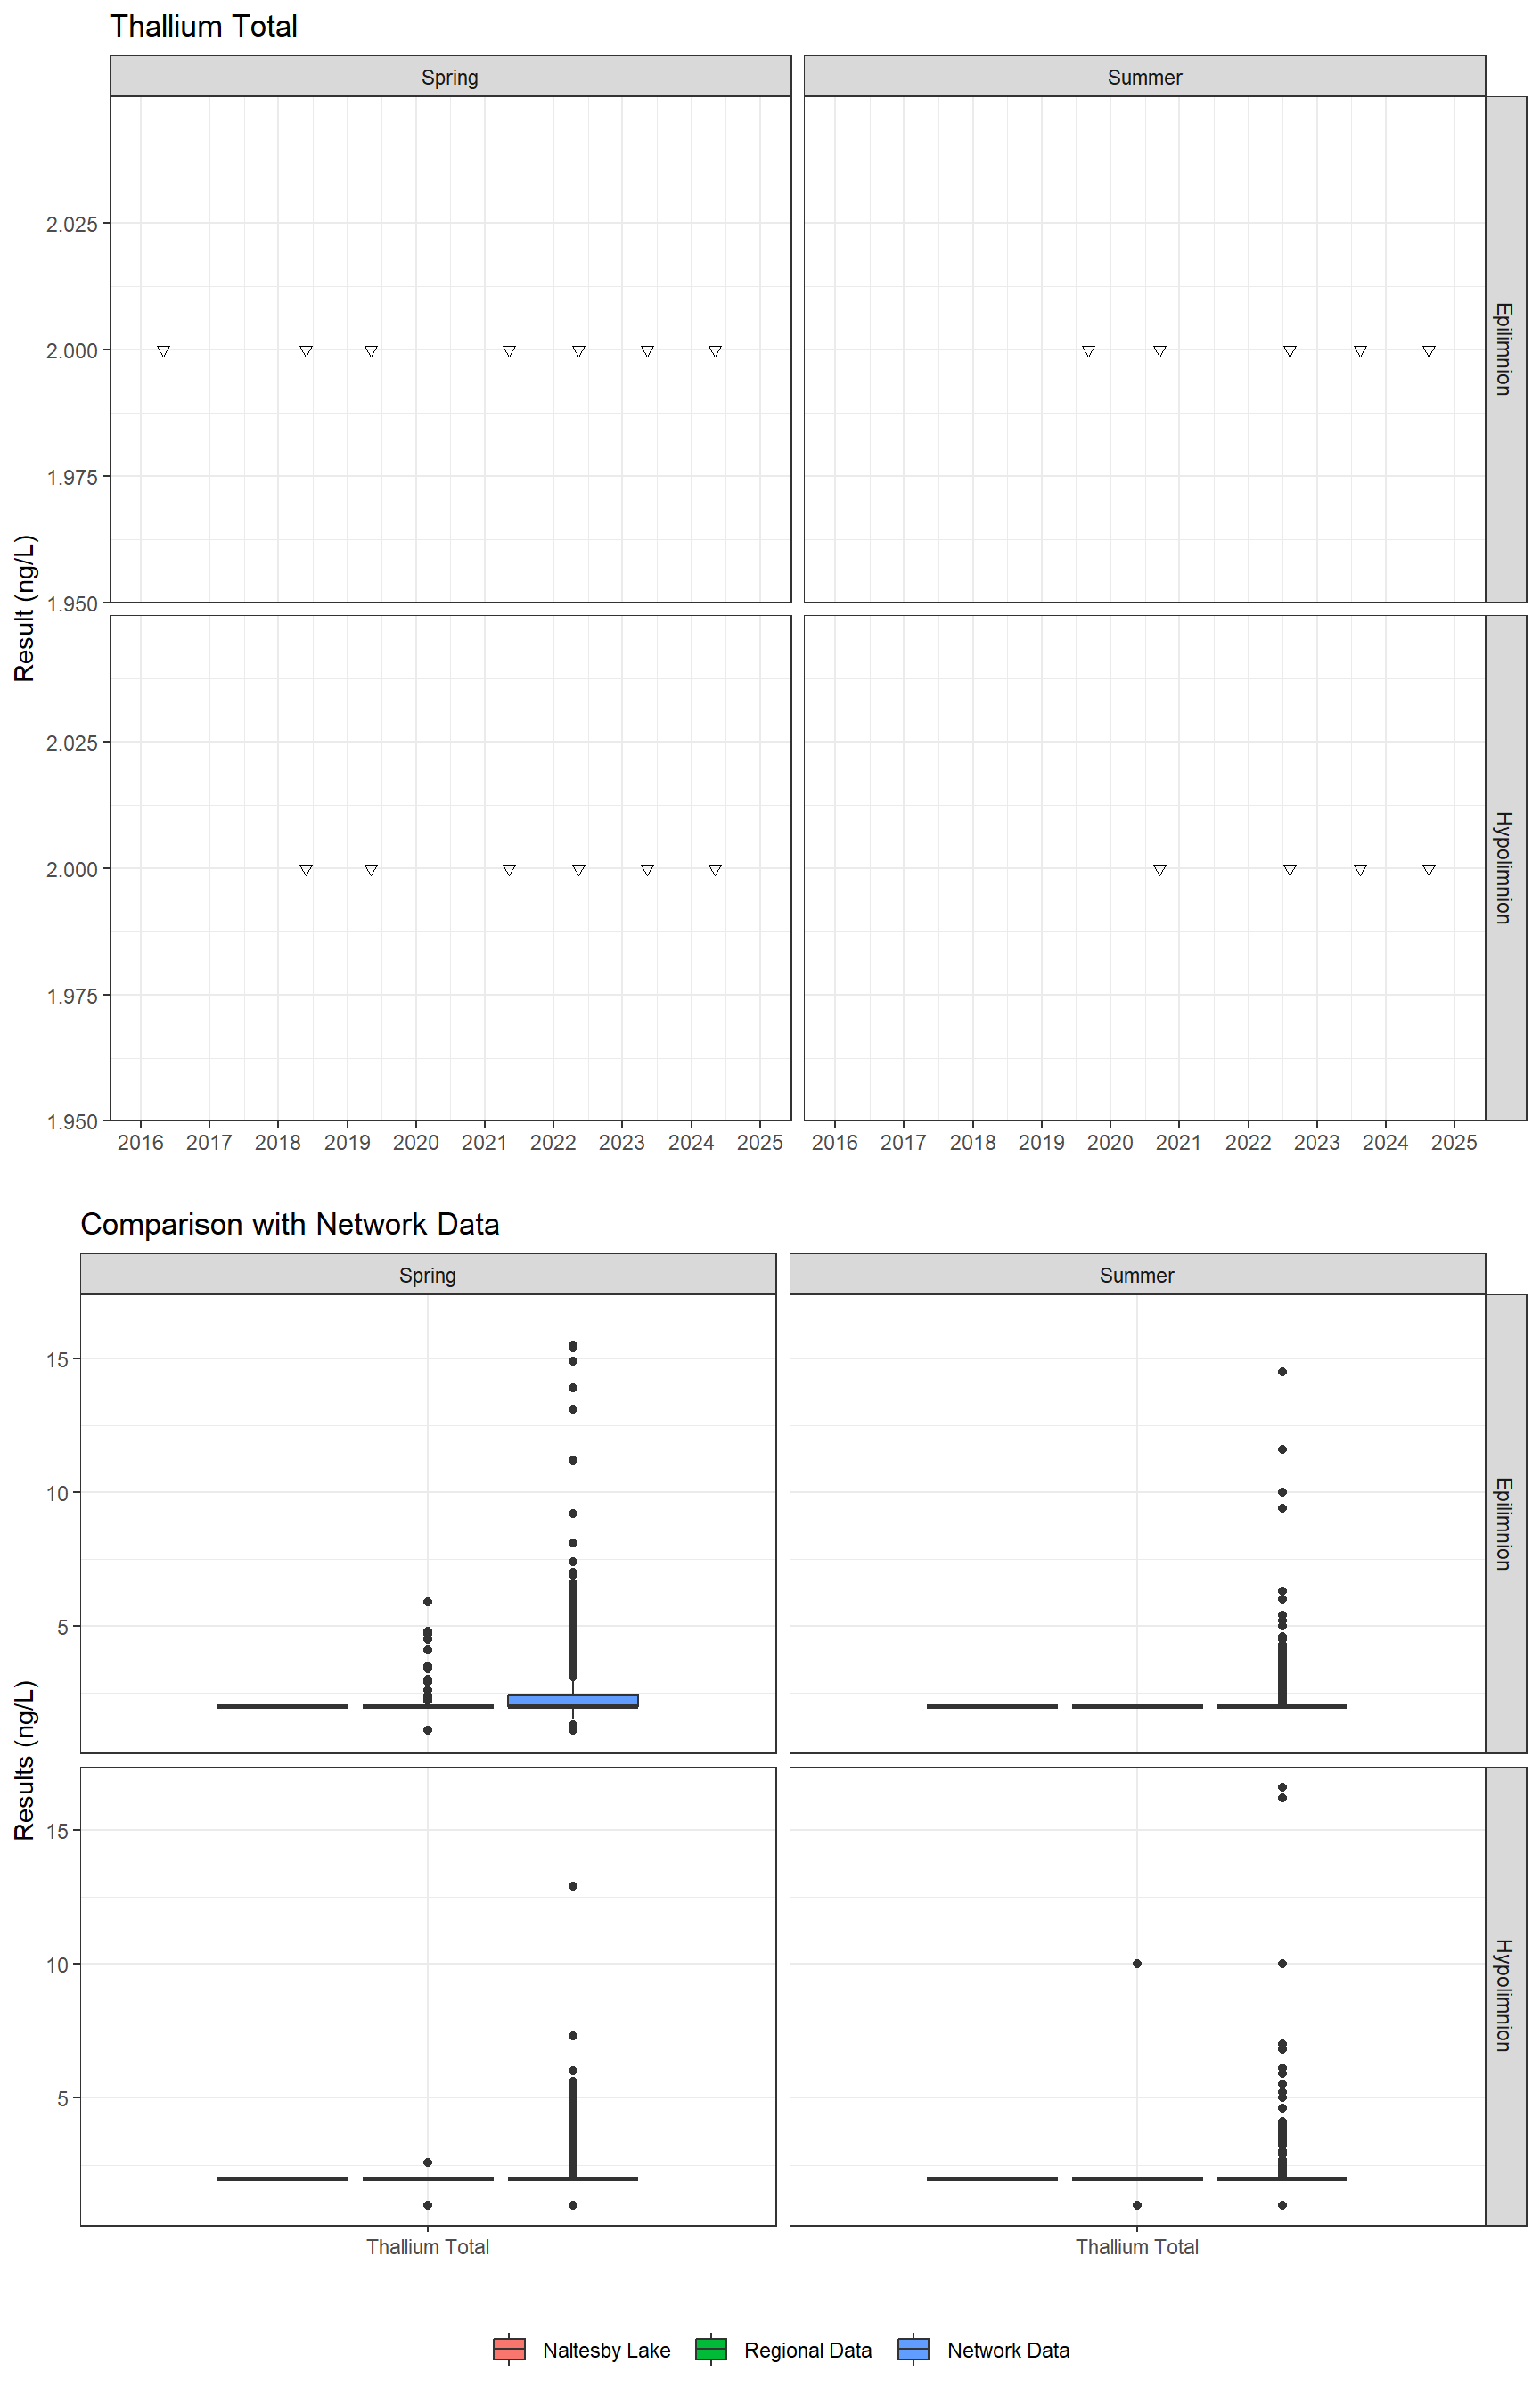1540x2396 pixels.
Task: Select the 'Regional Data' legend label
Action: (808, 2350)
